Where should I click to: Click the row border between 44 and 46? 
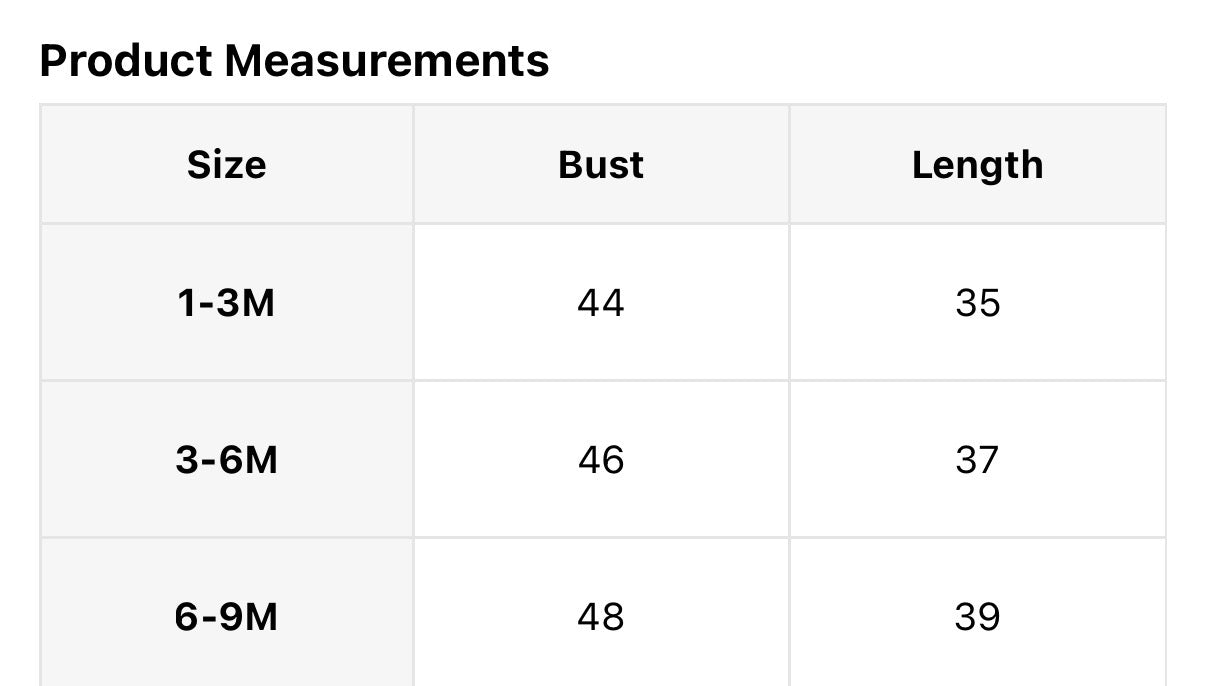[x=601, y=381]
